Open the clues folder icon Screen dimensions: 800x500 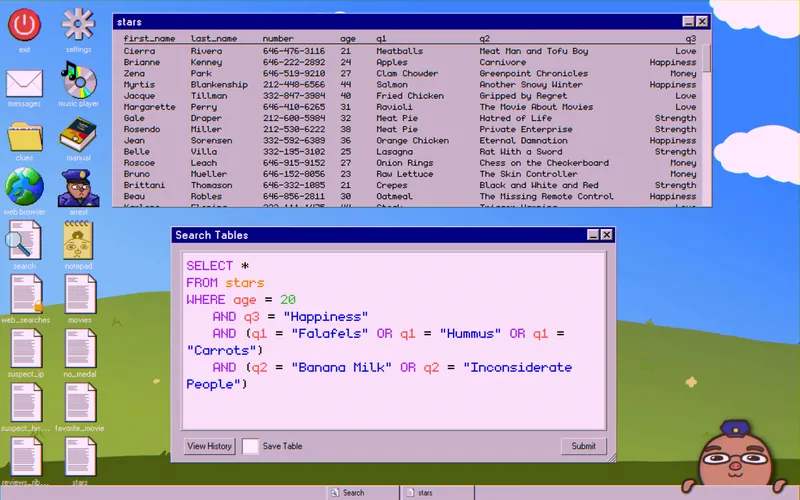[24, 136]
